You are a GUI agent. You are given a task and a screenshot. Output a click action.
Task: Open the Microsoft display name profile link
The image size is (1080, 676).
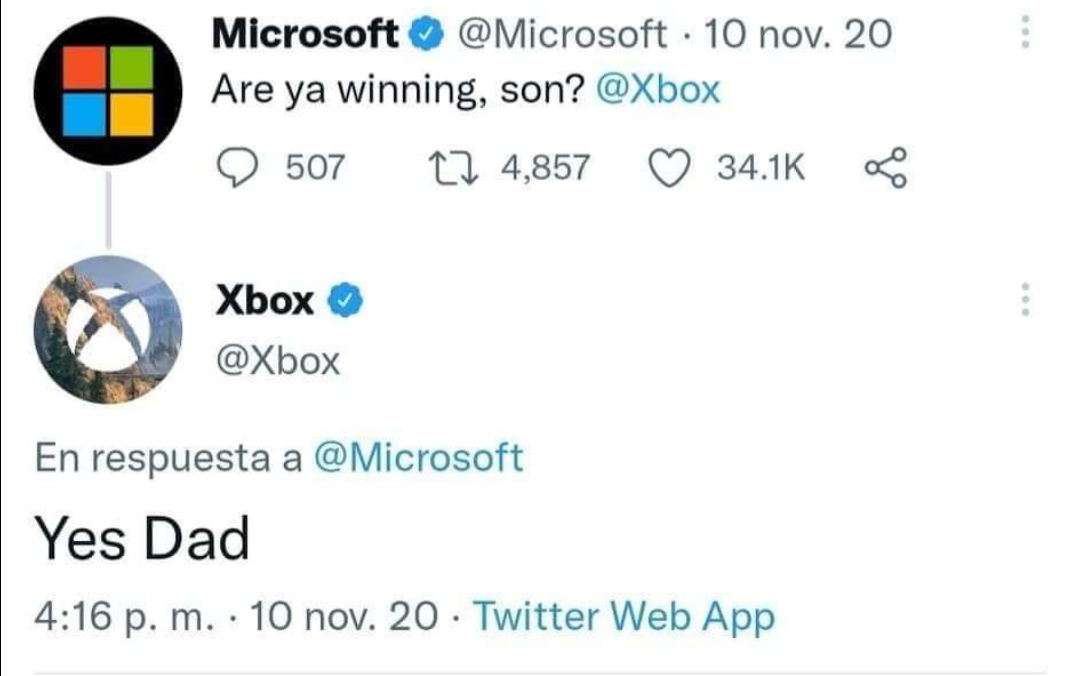coord(305,36)
